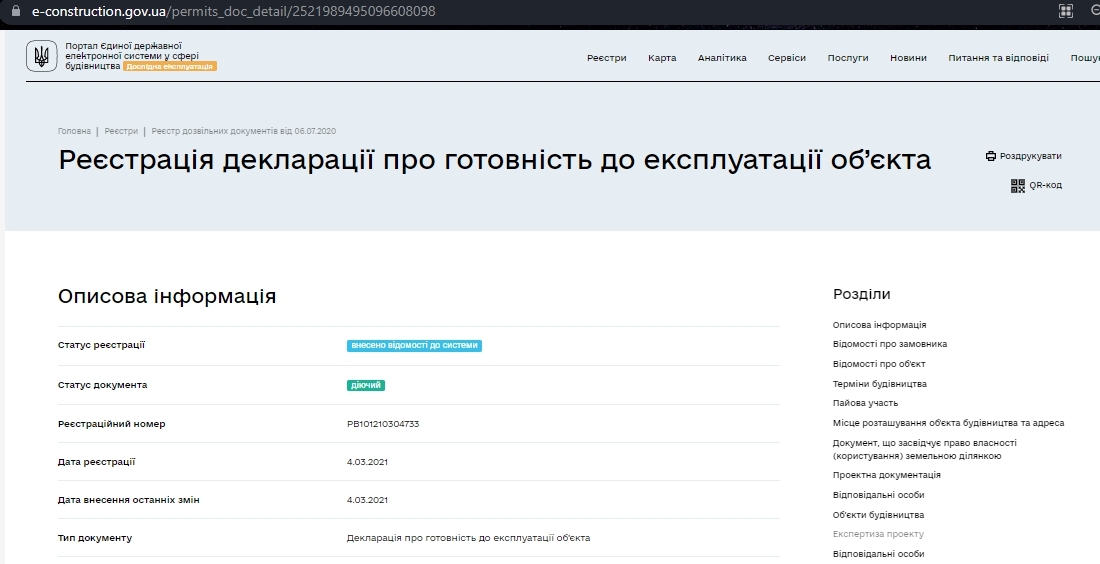This screenshot has height=564, width=1100.
Task: Go to Відомості про об'єкт section
Action: point(879,364)
